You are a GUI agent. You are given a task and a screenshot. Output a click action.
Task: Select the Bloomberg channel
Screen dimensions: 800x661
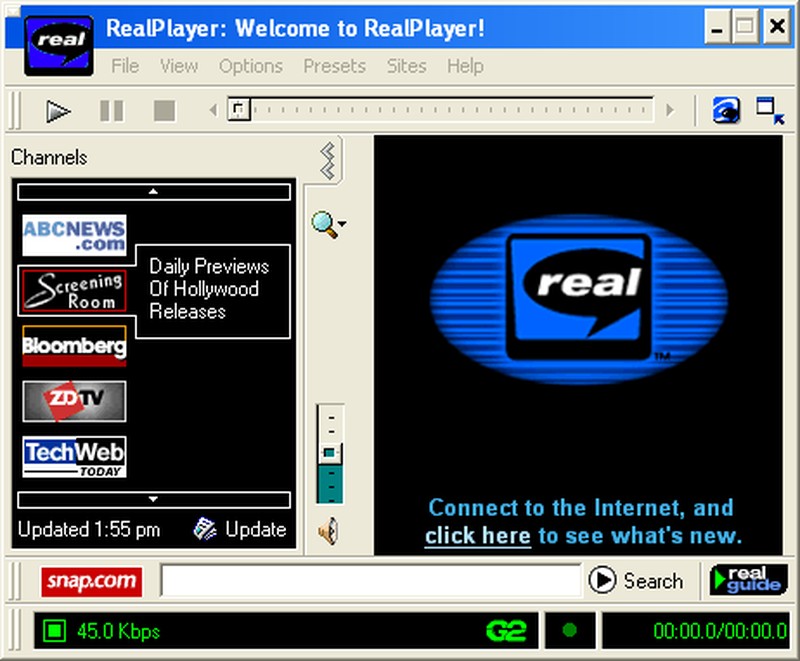[x=74, y=346]
